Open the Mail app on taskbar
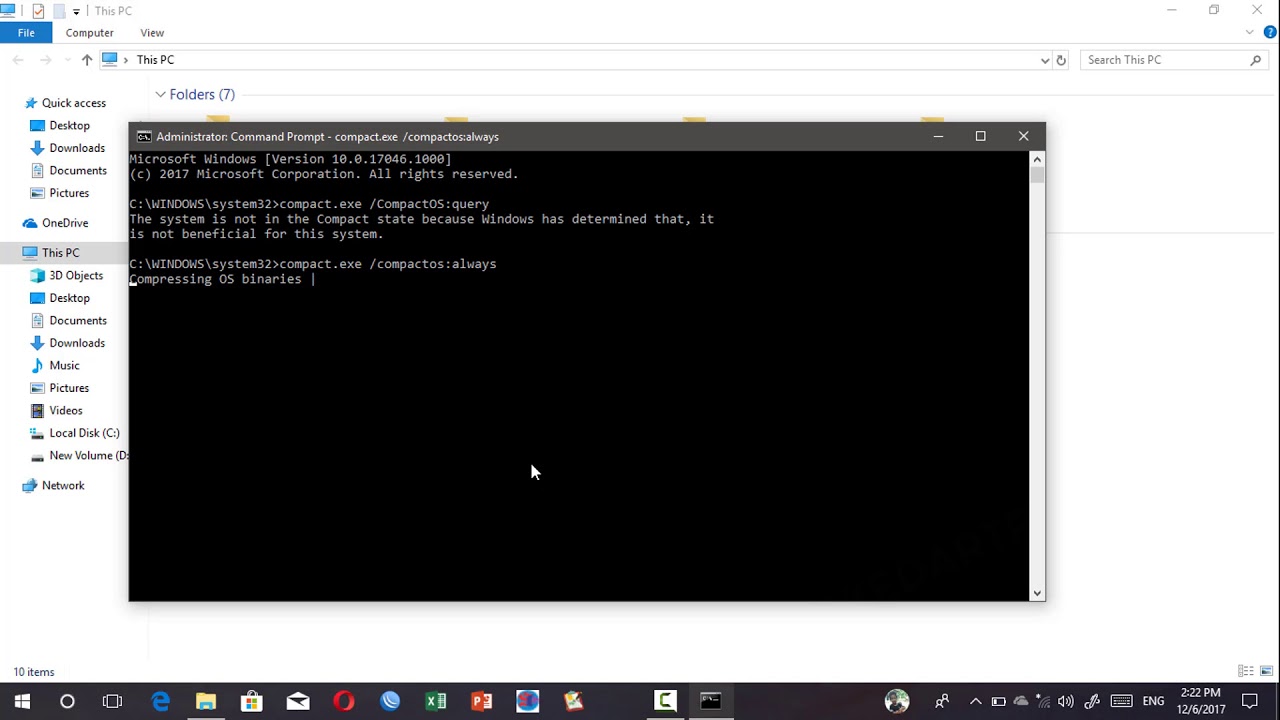The width and height of the screenshot is (1280, 720). click(x=298, y=701)
